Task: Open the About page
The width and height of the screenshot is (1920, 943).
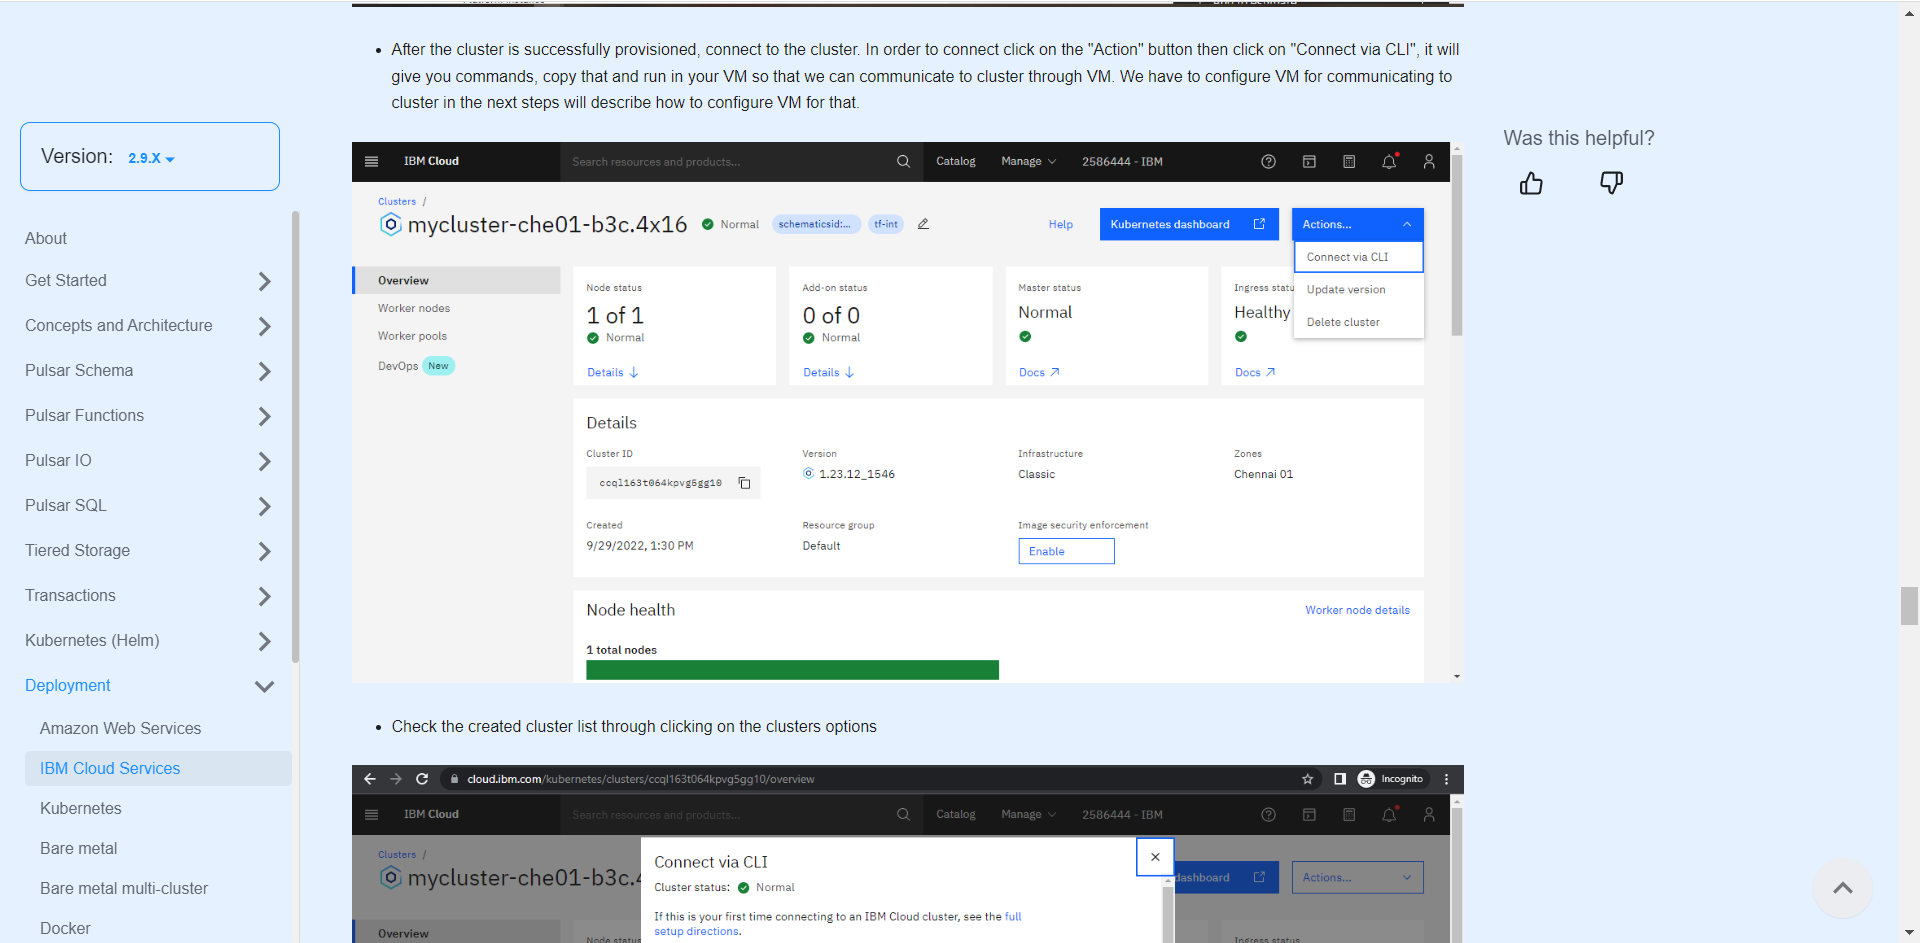Action: click(x=46, y=238)
